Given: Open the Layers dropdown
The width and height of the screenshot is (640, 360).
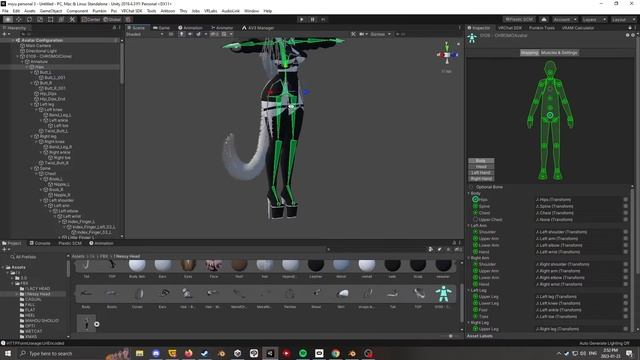Looking at the screenshot, I should [x=593, y=19].
